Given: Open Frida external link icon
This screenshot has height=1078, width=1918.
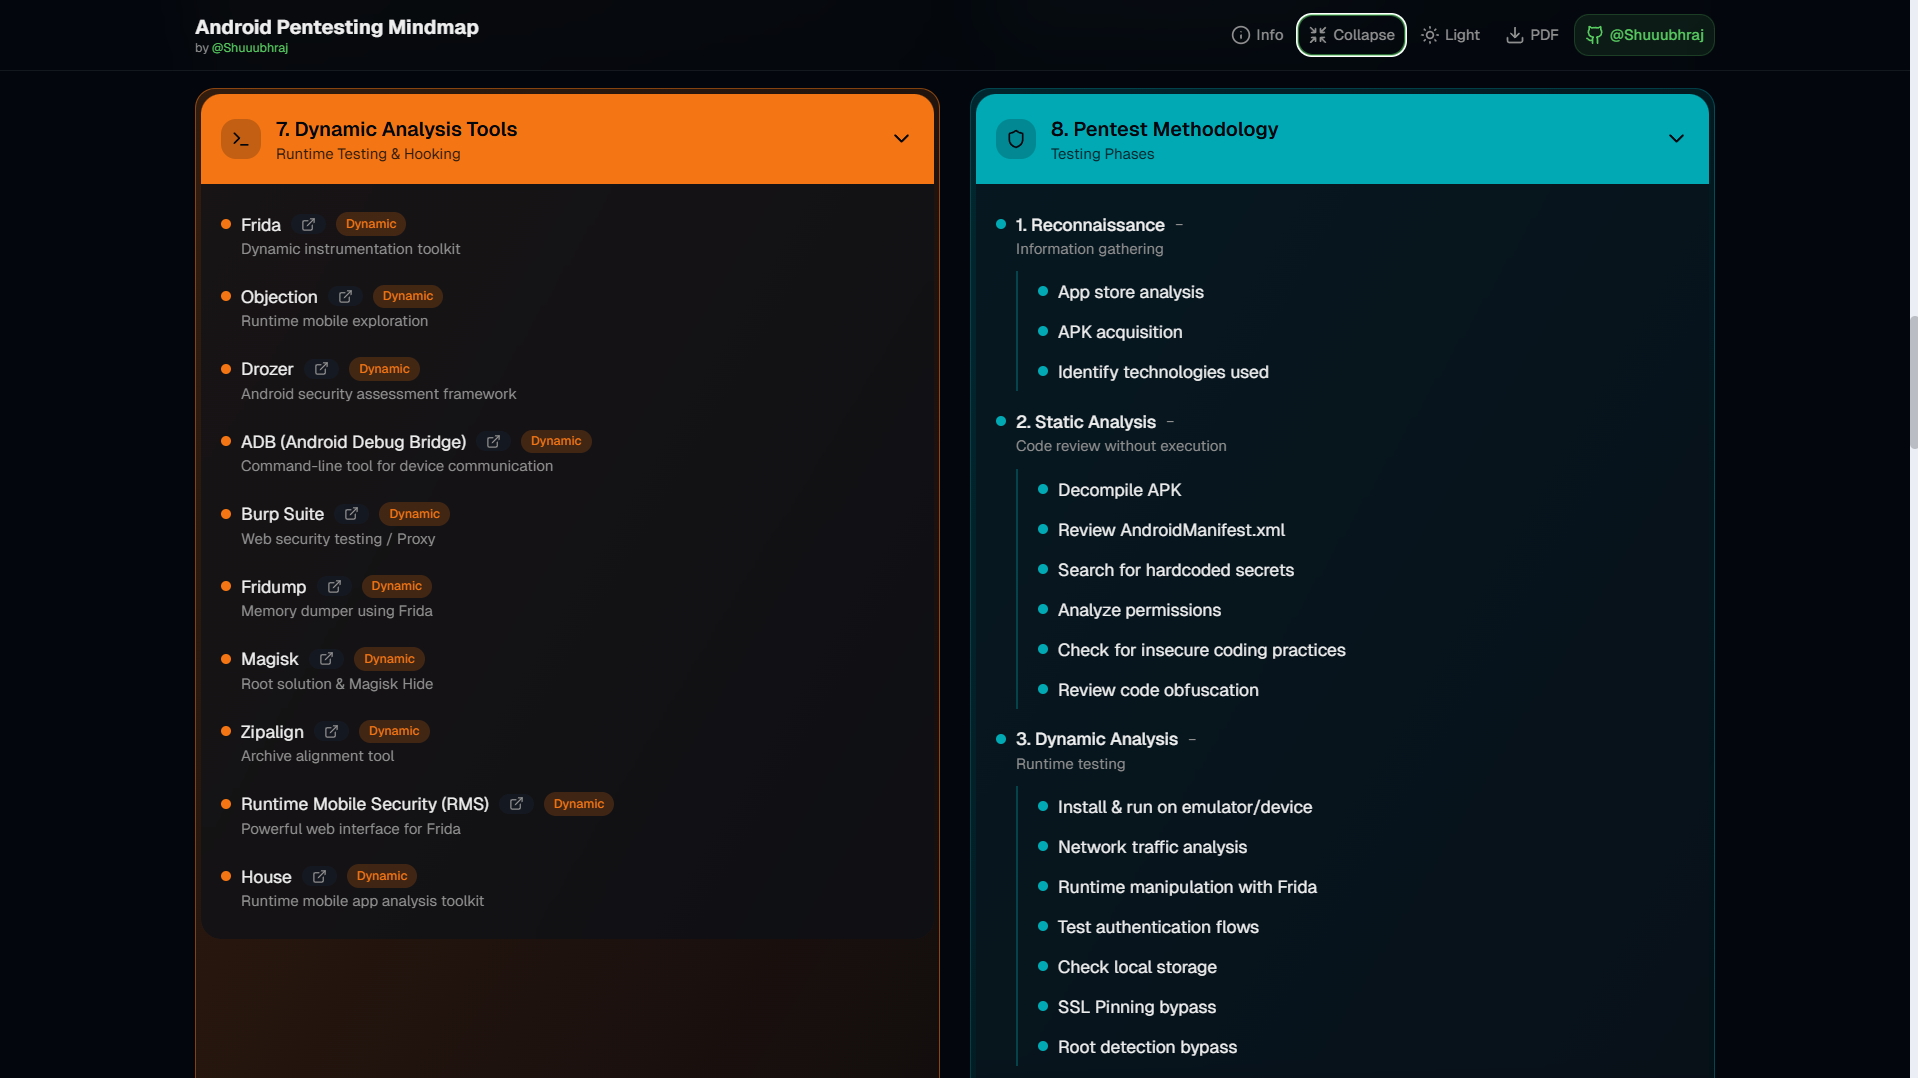Looking at the screenshot, I should click(308, 225).
